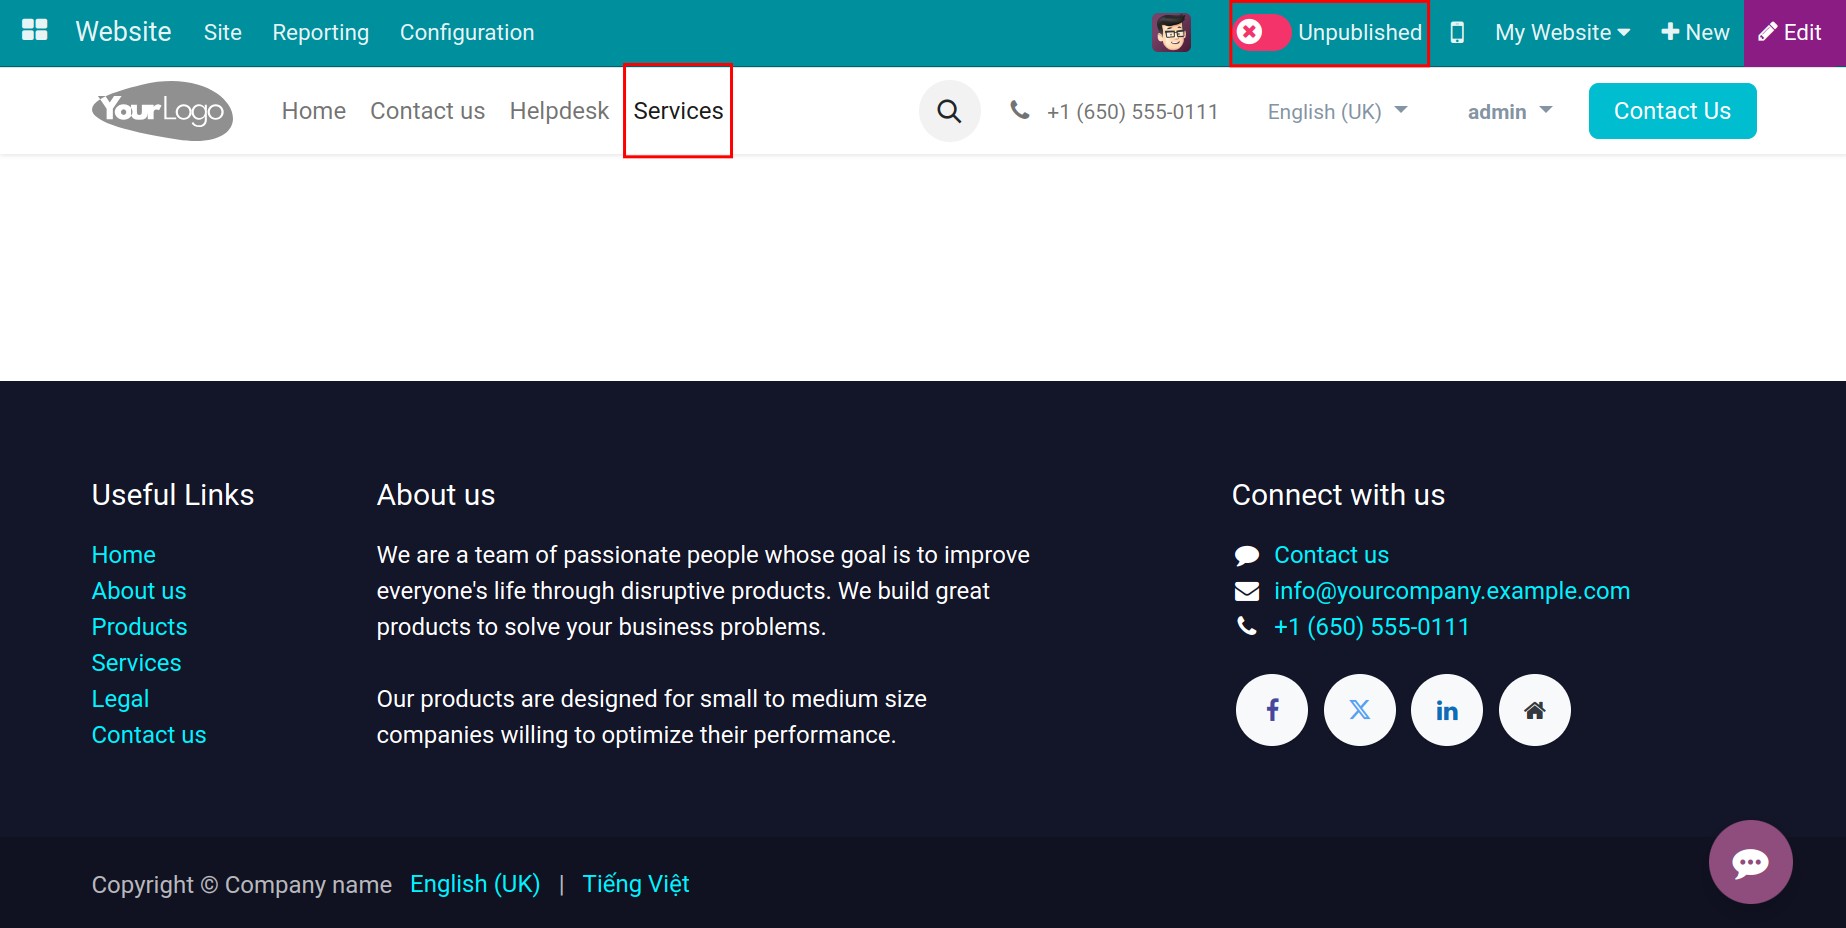Click the user avatar icon in top bar
Image resolution: width=1846 pixels, height=928 pixels.
1171,32
